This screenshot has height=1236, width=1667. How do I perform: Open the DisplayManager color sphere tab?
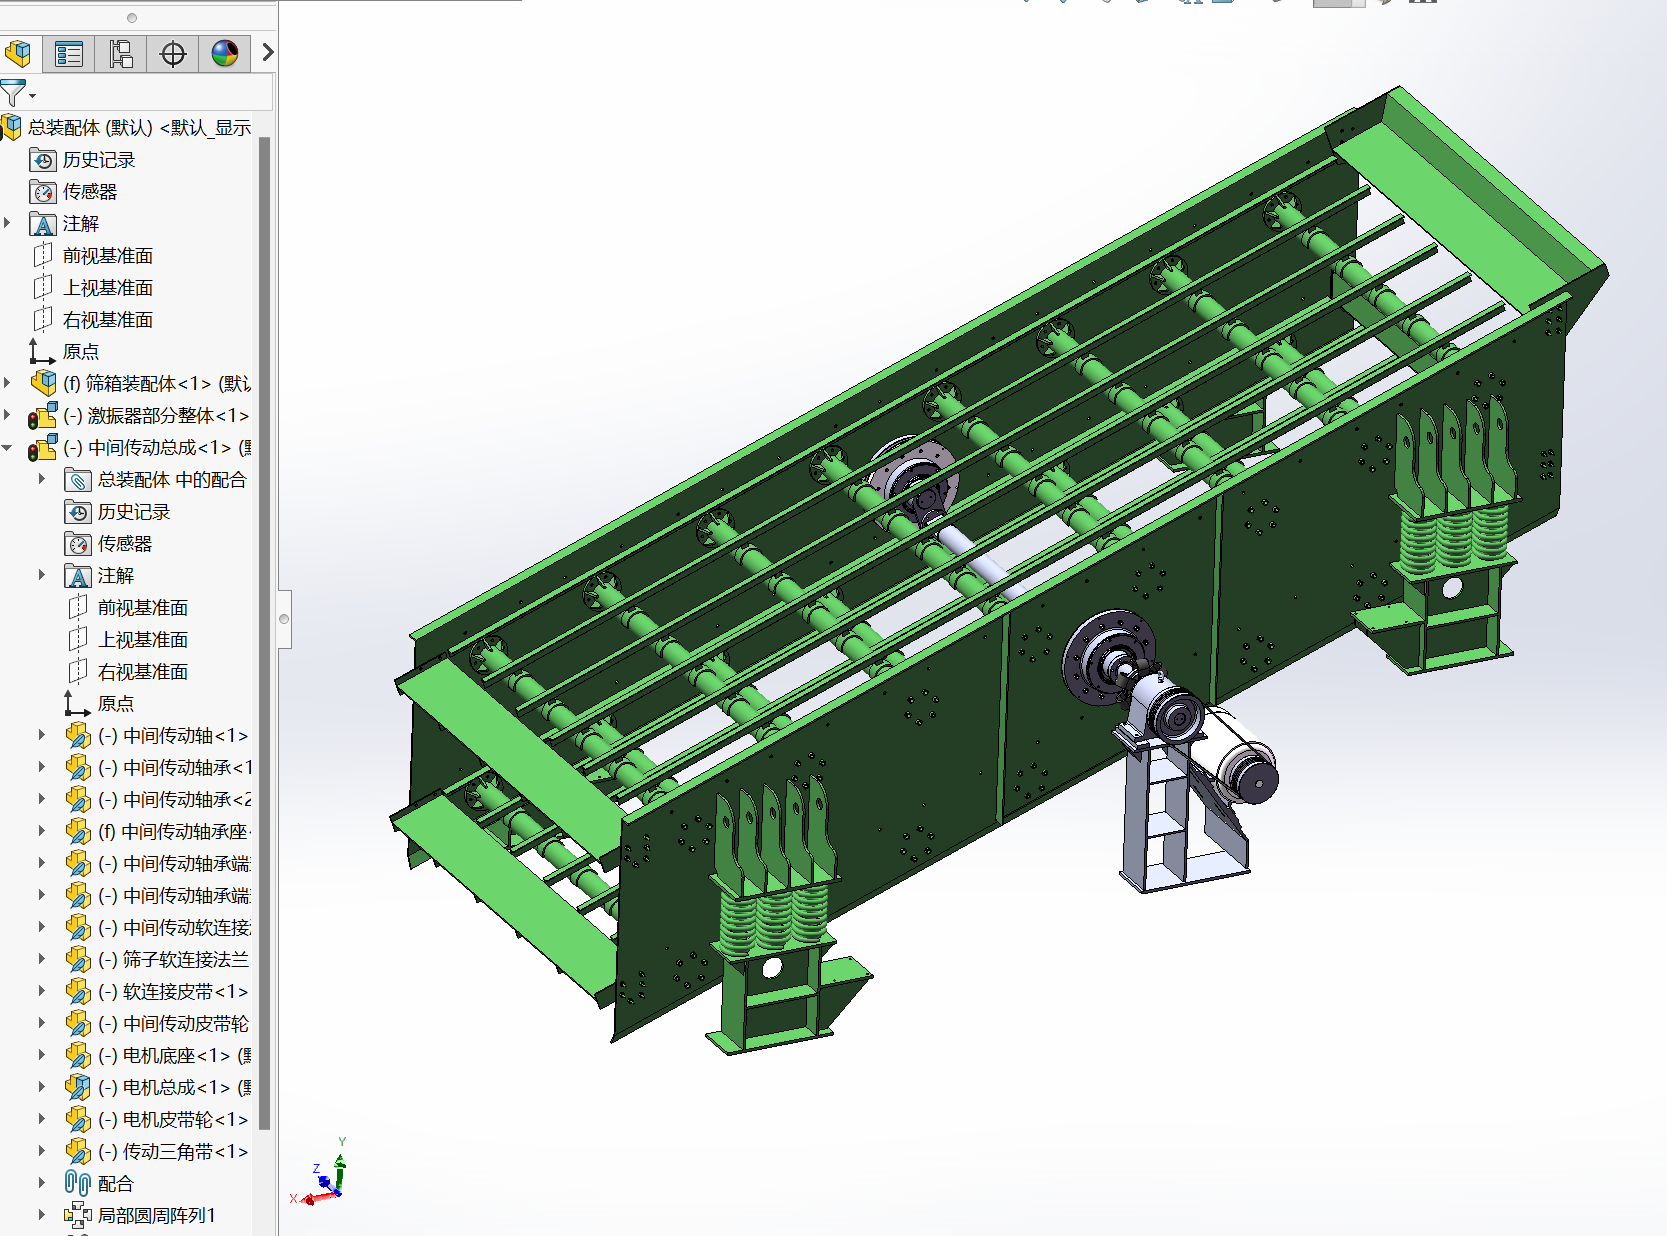coord(225,53)
